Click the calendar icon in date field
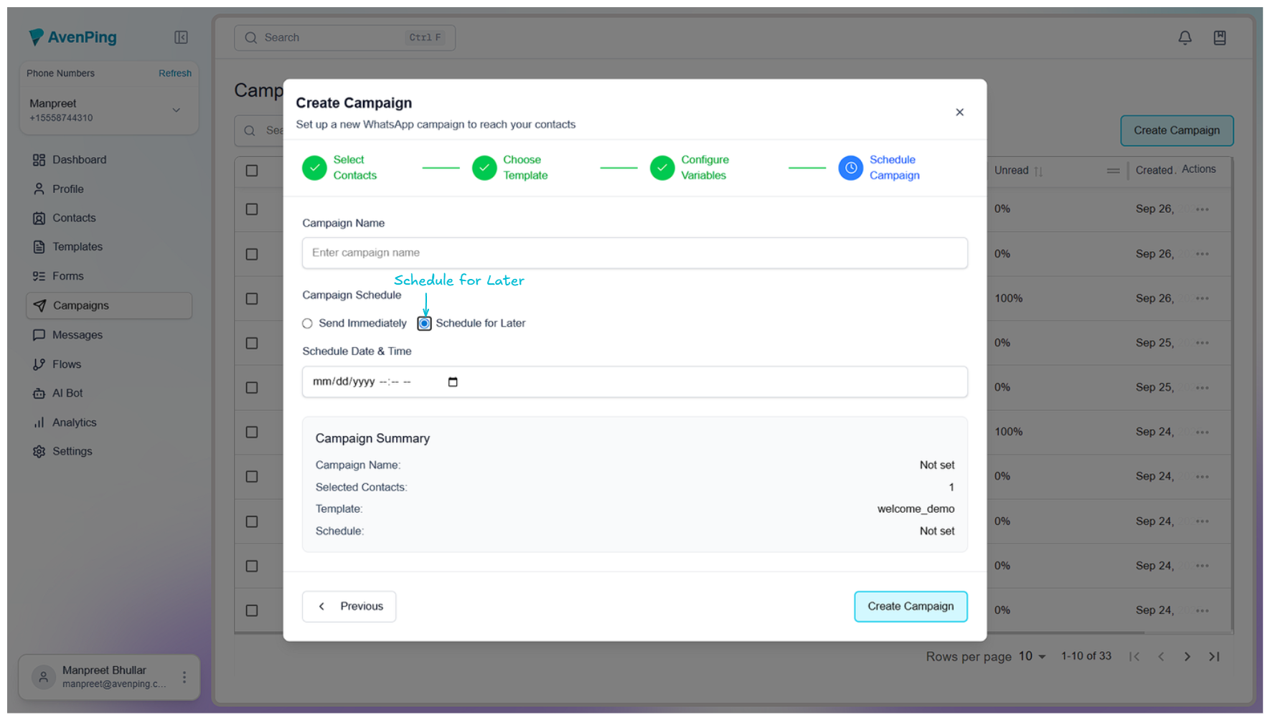The image size is (1270, 720). (453, 382)
